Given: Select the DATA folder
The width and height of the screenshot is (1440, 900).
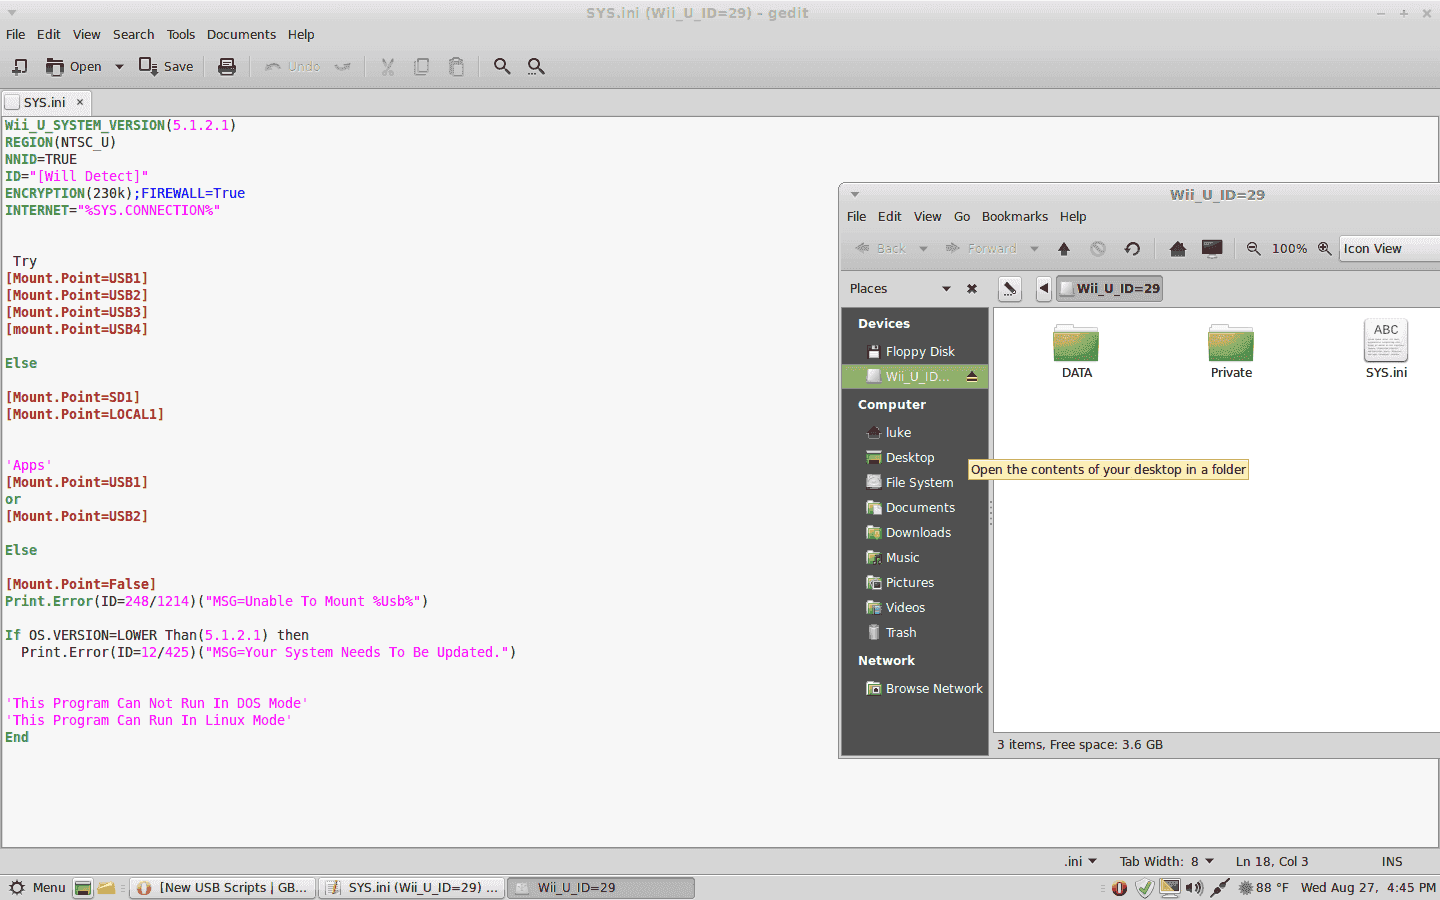Looking at the screenshot, I should (1077, 351).
